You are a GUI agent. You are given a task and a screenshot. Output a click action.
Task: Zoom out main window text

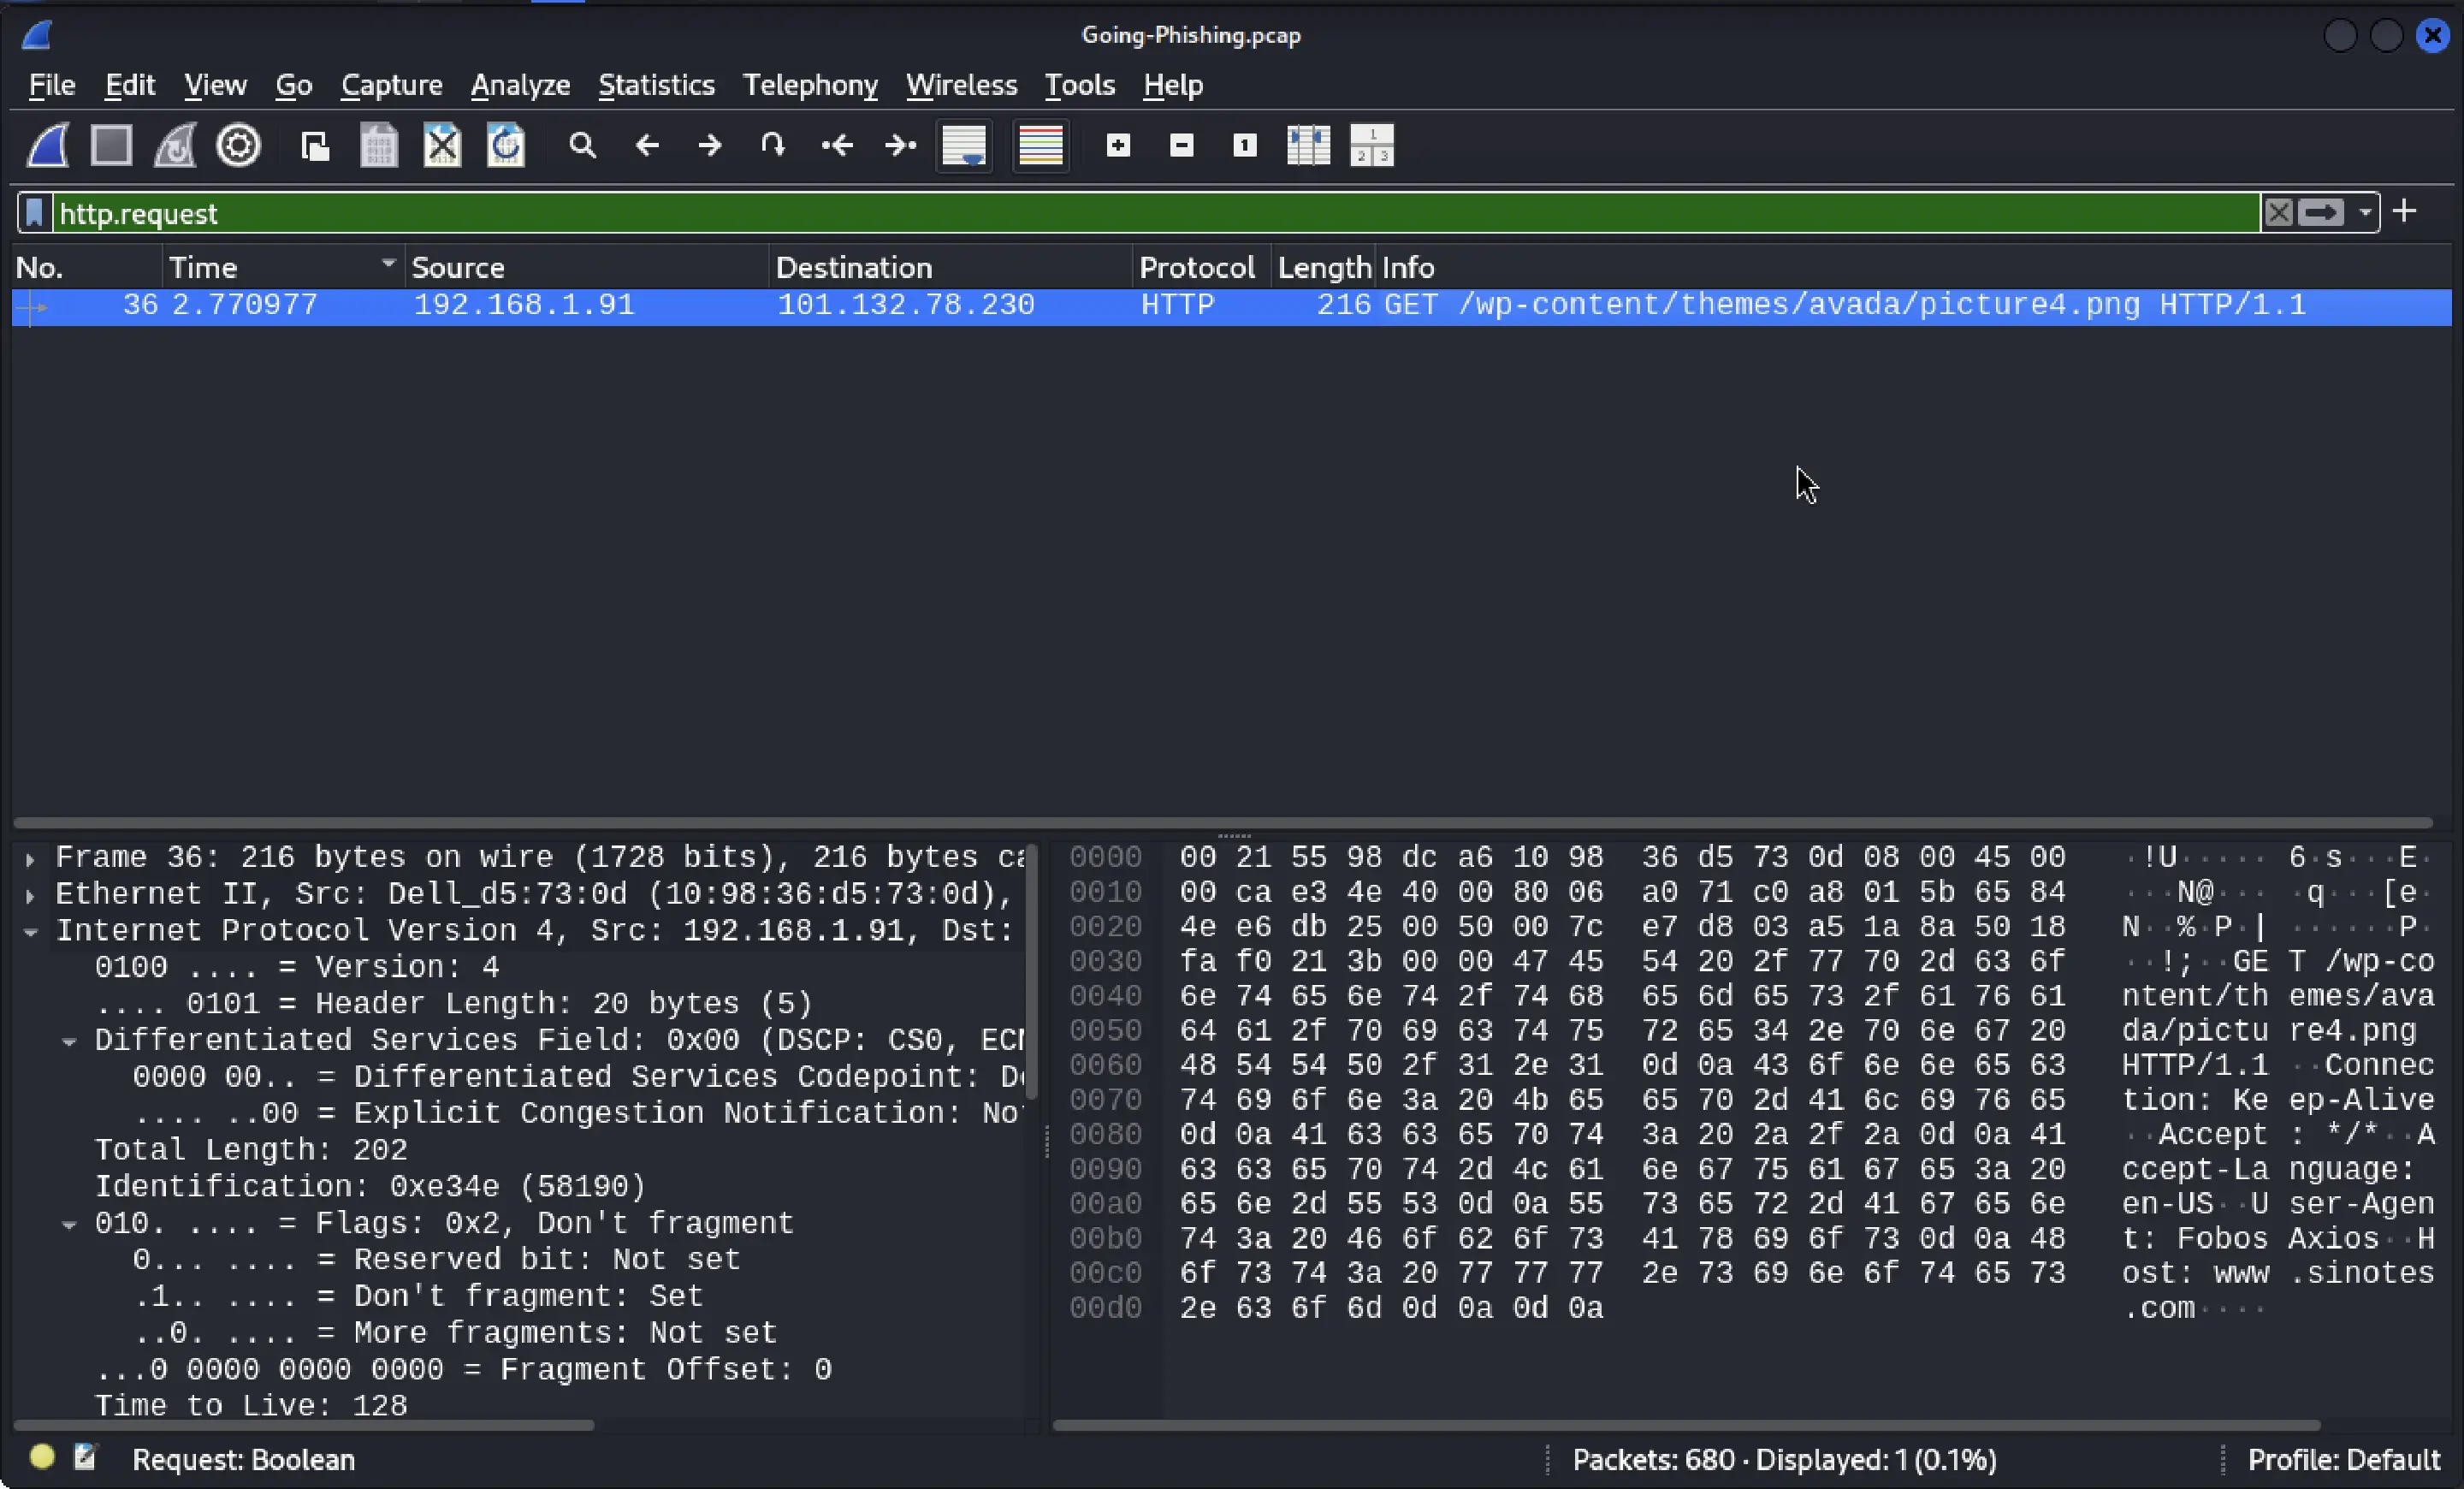pyautogui.click(x=1182, y=146)
